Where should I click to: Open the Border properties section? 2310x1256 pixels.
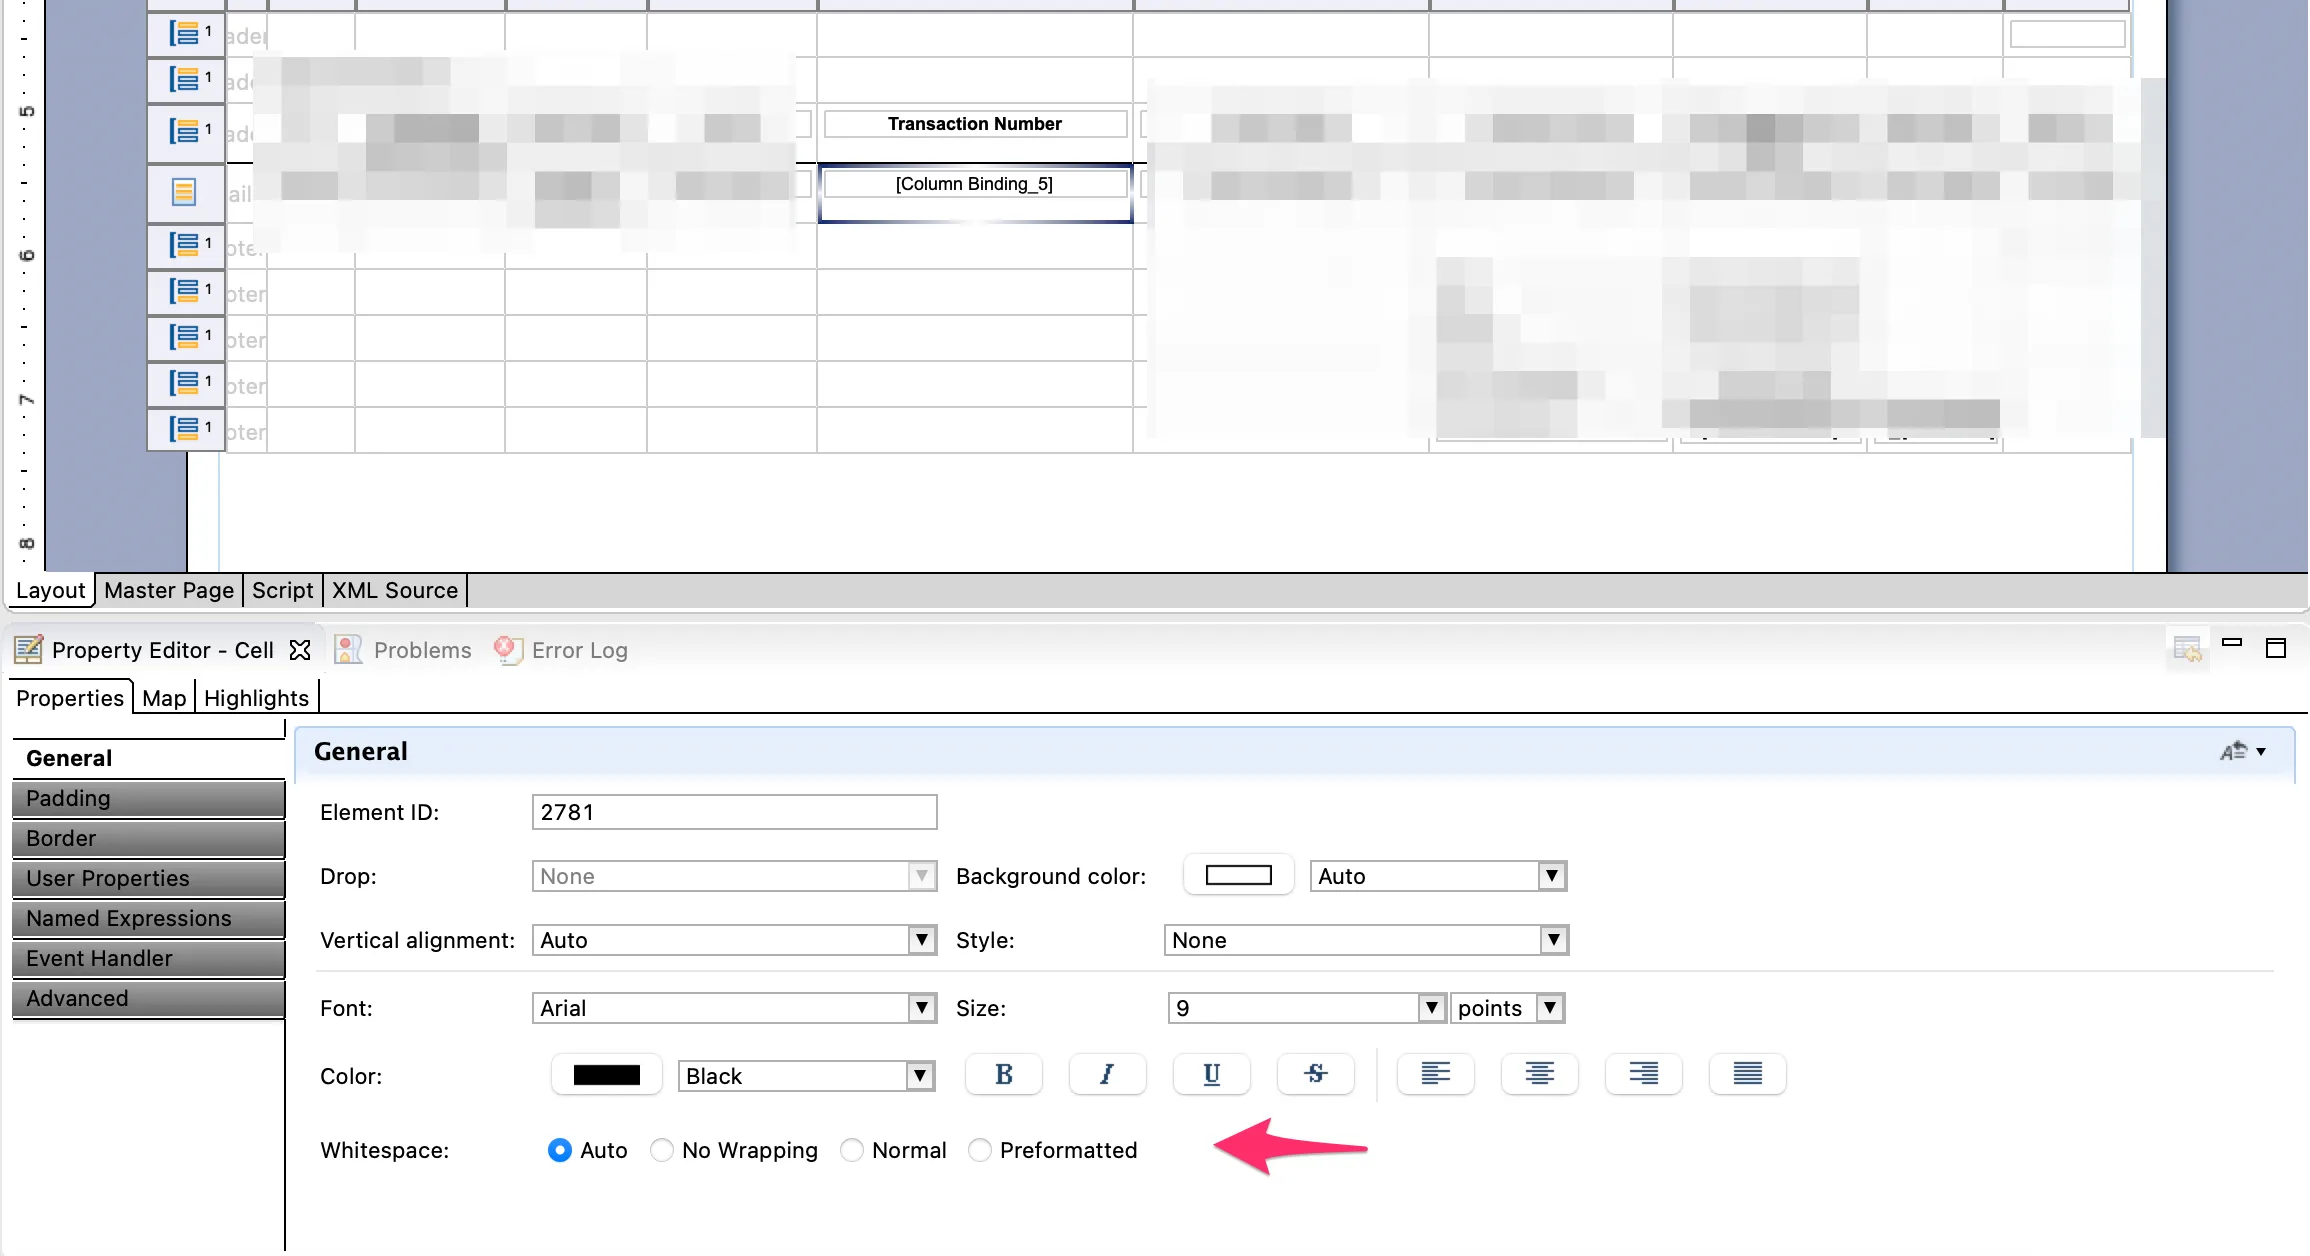click(x=148, y=838)
